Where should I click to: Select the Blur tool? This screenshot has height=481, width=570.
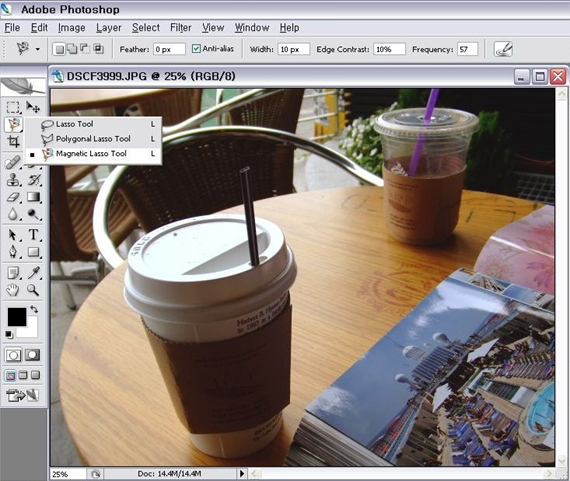13,214
